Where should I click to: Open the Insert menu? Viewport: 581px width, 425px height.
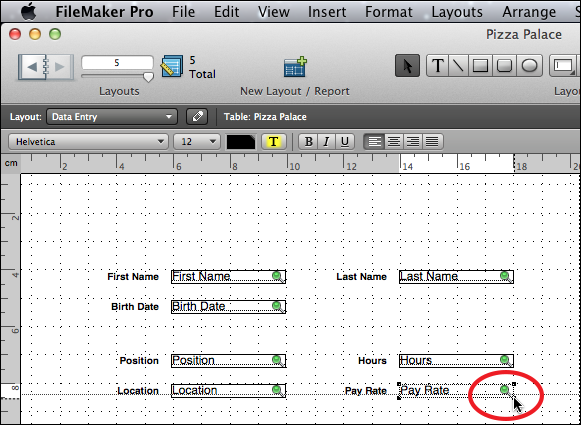tap(327, 12)
